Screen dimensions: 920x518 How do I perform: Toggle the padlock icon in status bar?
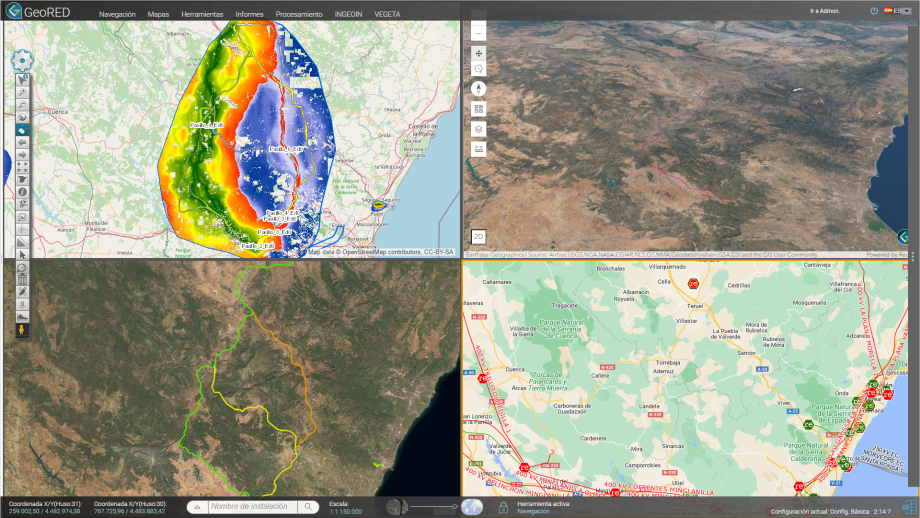503,507
